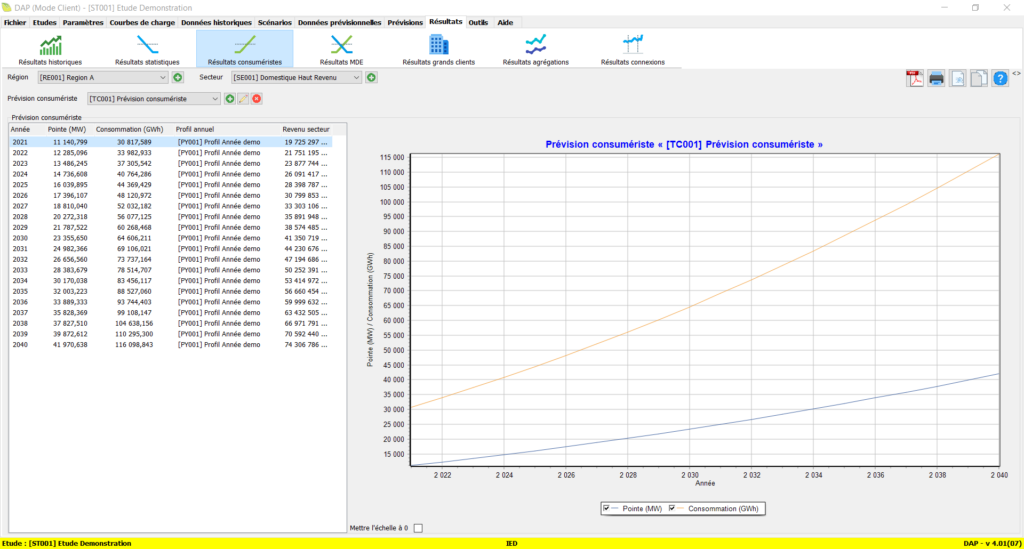Screen dimensions: 1024x549
Task: Open the Courbes de charge menu
Action: tap(143, 22)
